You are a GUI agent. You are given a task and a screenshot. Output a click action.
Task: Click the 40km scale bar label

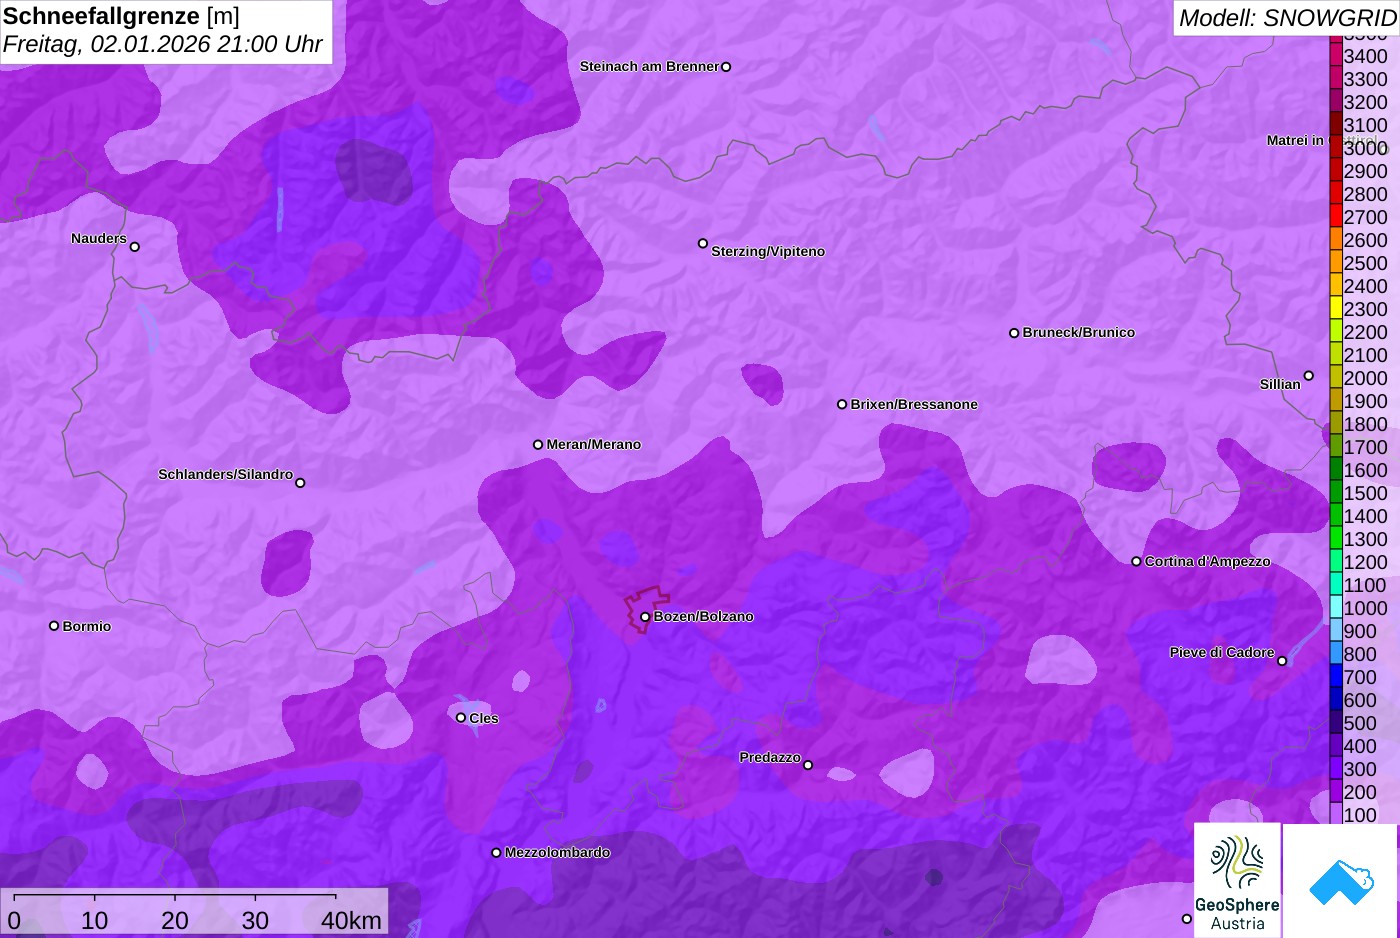[351, 920]
